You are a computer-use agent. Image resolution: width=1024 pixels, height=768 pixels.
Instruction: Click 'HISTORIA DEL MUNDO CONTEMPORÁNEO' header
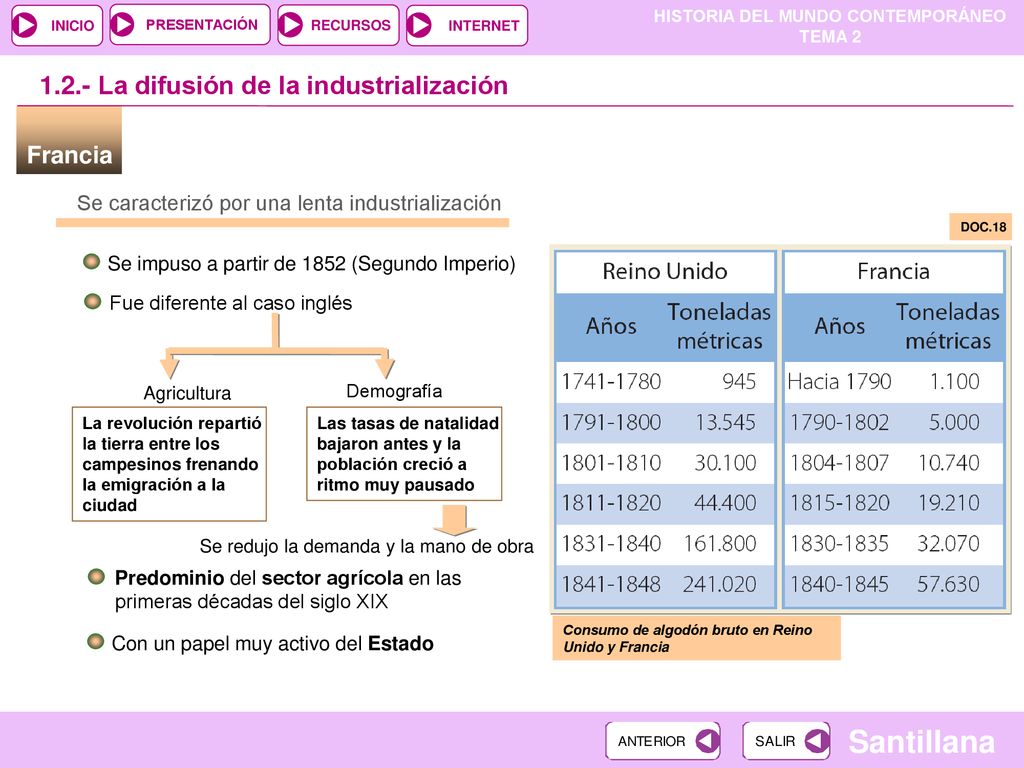(x=829, y=16)
